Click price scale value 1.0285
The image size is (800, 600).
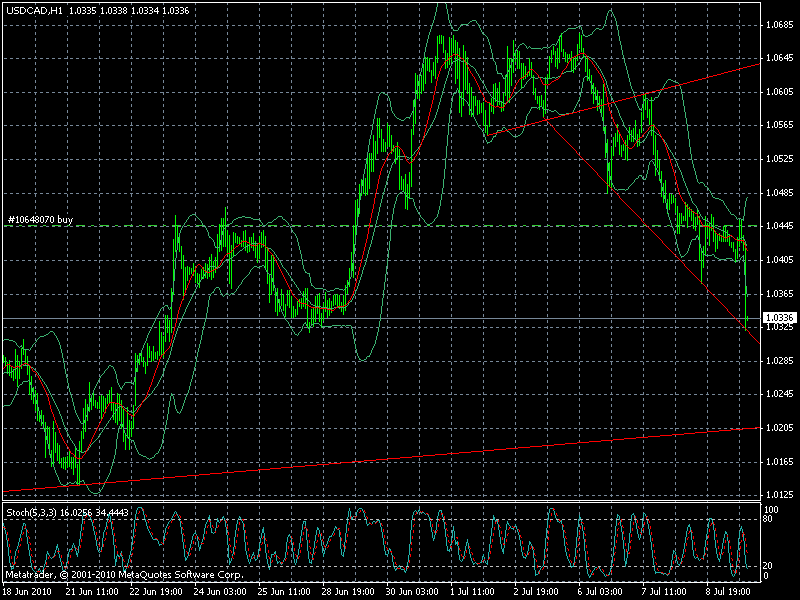coord(780,361)
